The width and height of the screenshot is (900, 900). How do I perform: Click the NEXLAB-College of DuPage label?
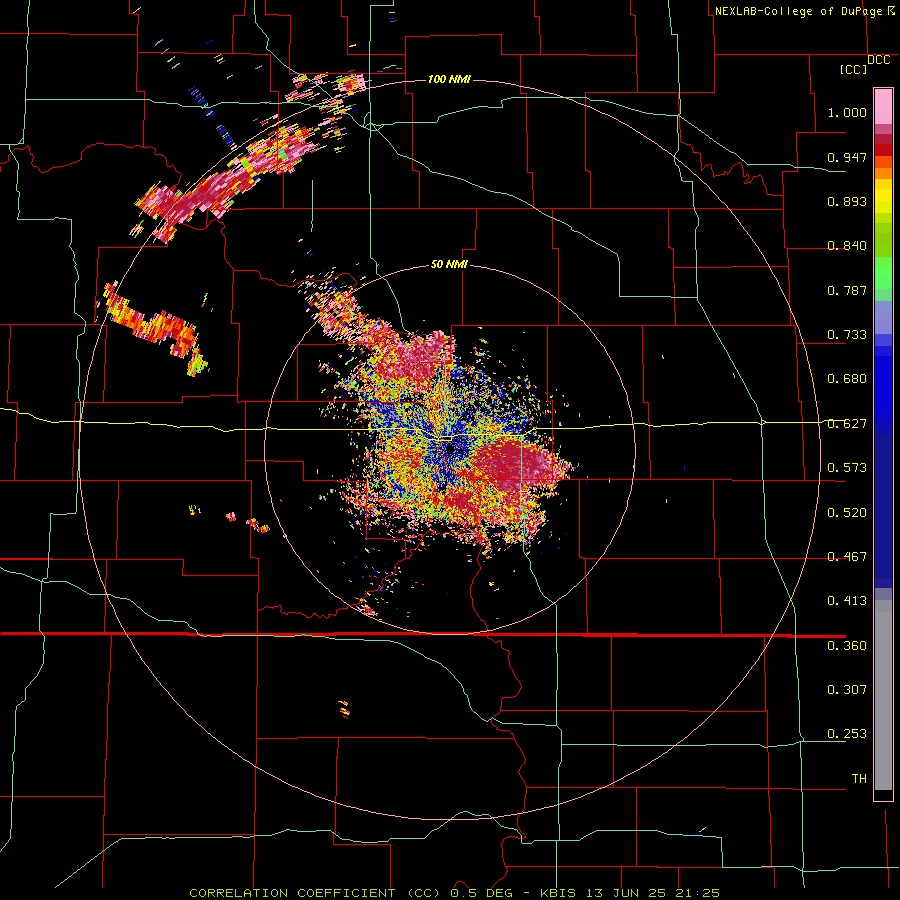point(799,11)
